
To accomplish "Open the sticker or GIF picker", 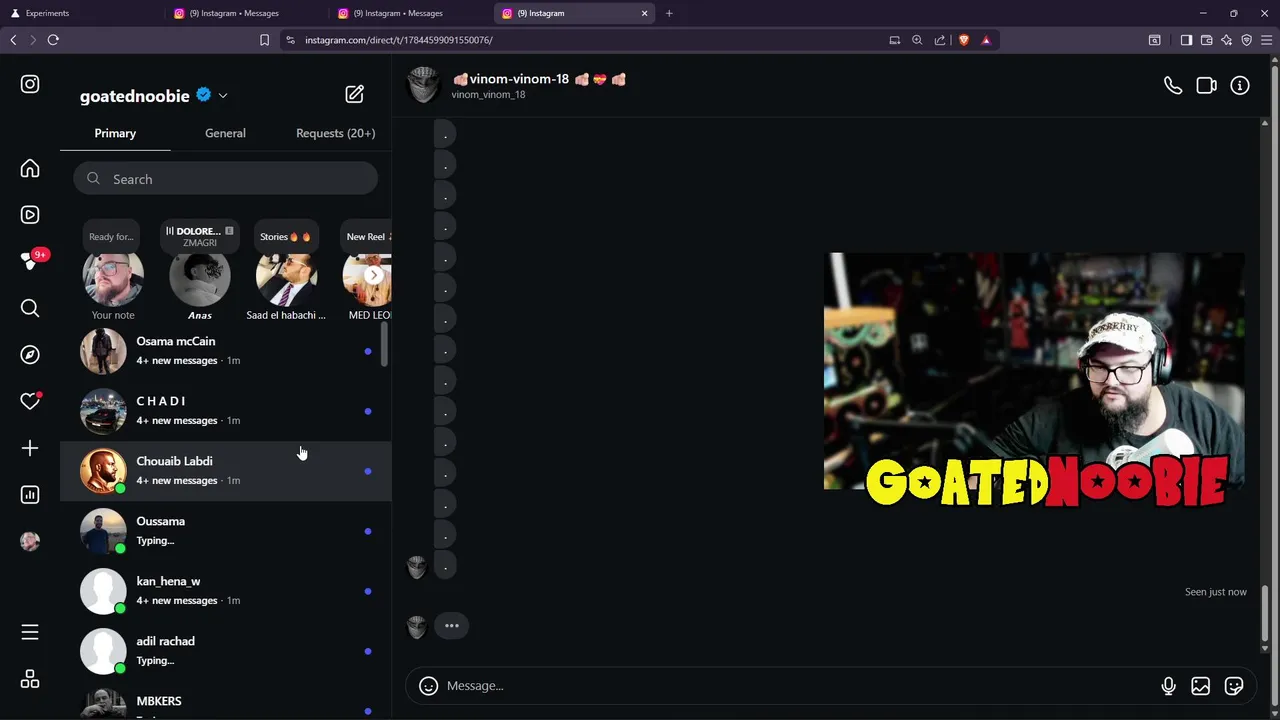I will click(x=1234, y=686).
